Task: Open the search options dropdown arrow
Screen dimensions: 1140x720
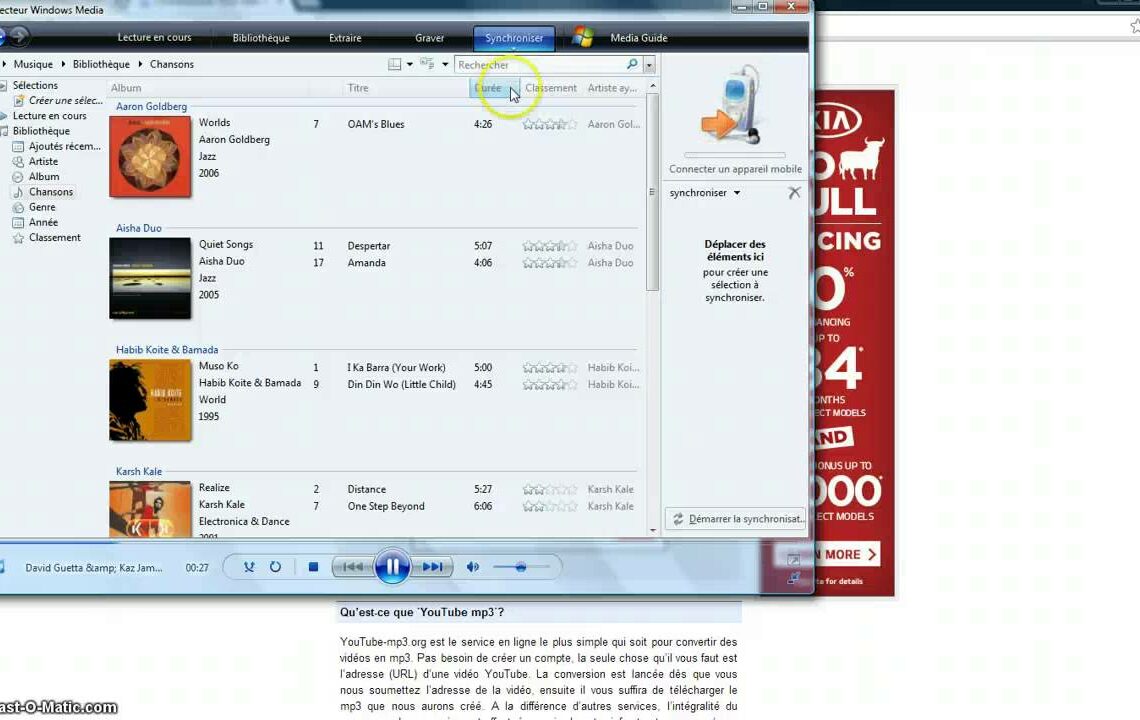Action: pos(649,65)
